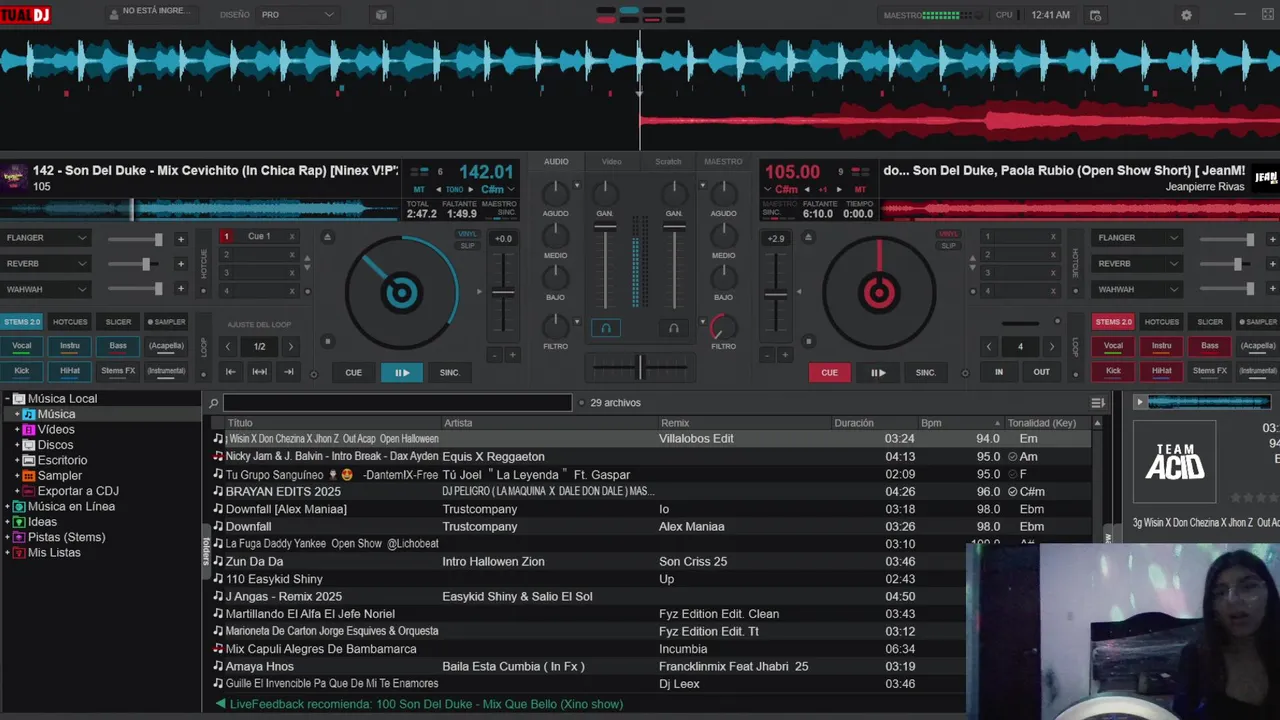Decrease loop size on the right deck
This screenshot has height=720, width=1280.
coord(989,347)
